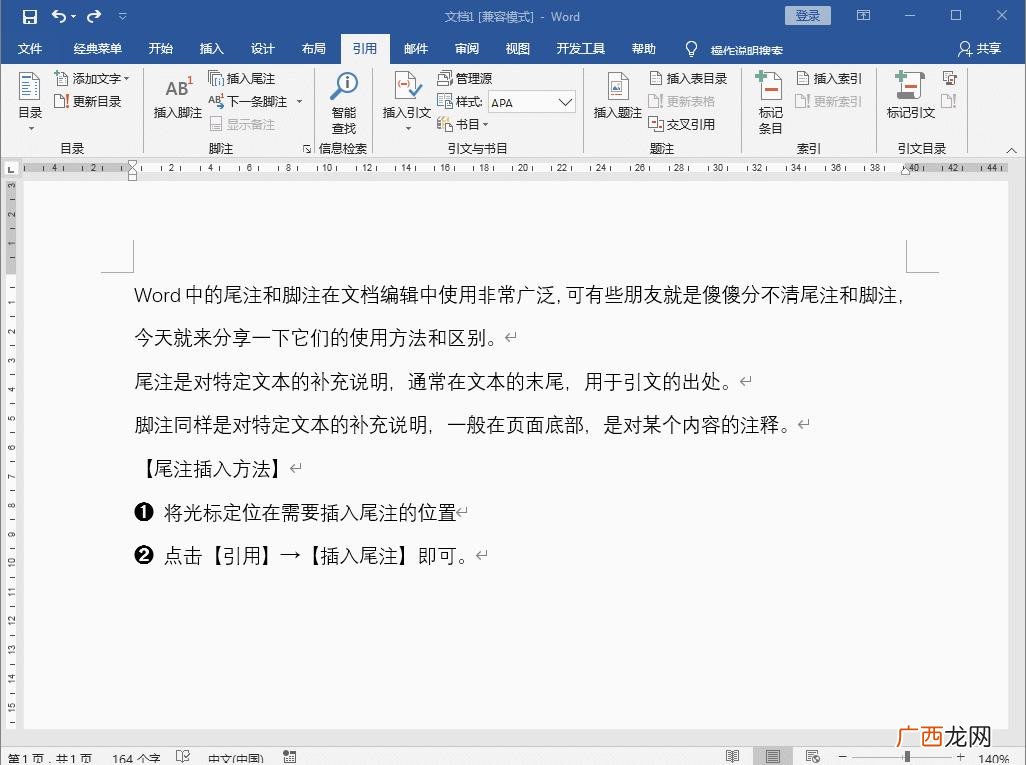Image resolution: width=1026 pixels, height=765 pixels.
Task: Click the update table of authorities icon
Action: (949, 101)
